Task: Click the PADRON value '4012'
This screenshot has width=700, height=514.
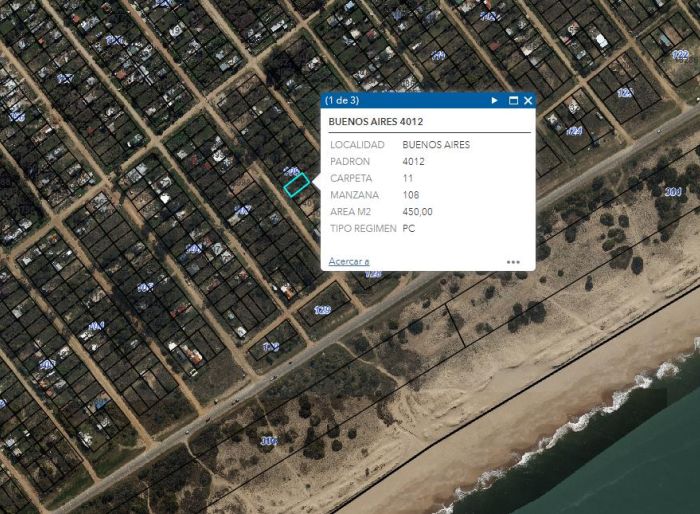Action: [x=413, y=162]
